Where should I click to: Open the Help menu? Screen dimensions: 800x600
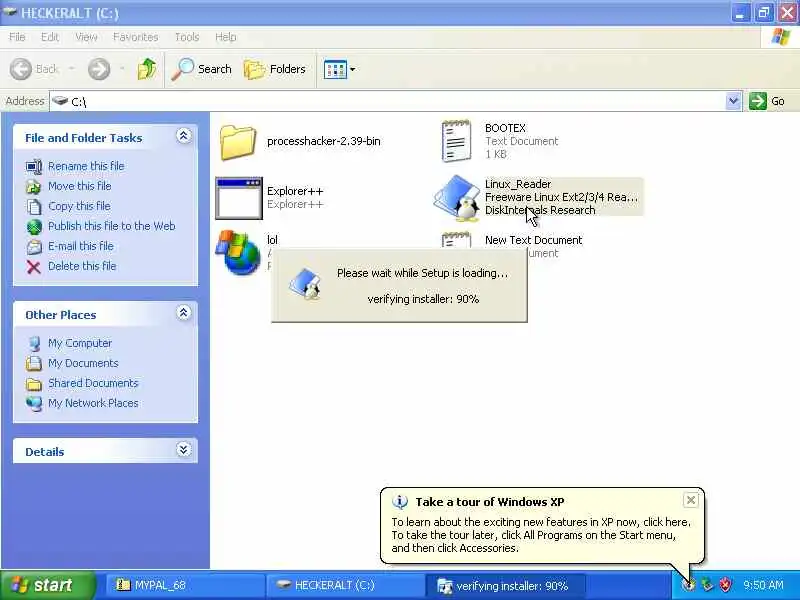[x=225, y=37]
